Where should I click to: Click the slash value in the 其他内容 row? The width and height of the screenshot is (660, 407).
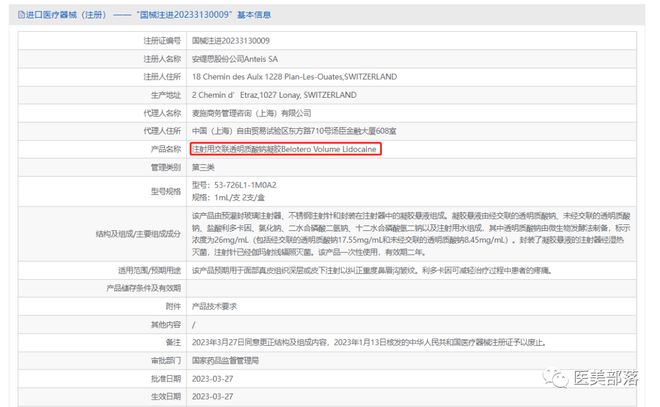pyautogui.click(x=194, y=325)
